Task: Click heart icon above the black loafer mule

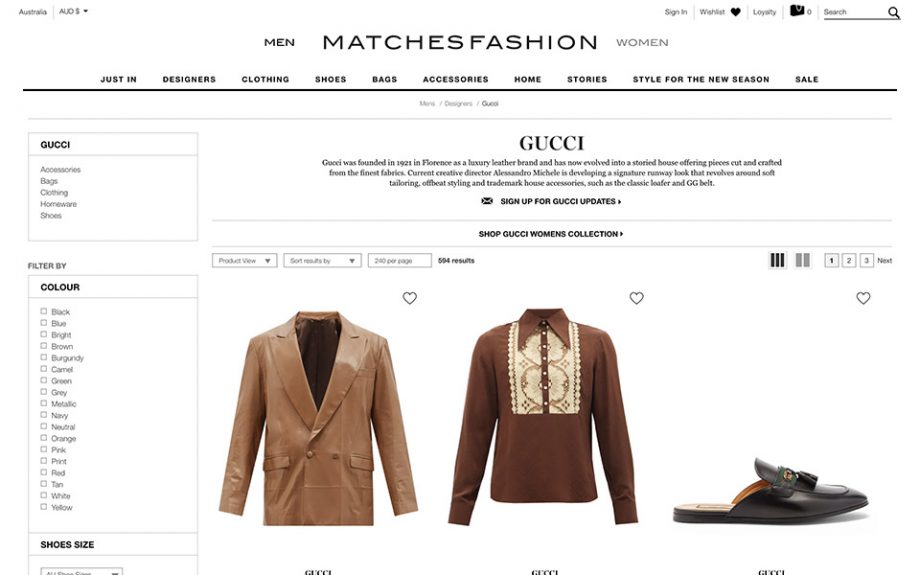Action: [863, 298]
